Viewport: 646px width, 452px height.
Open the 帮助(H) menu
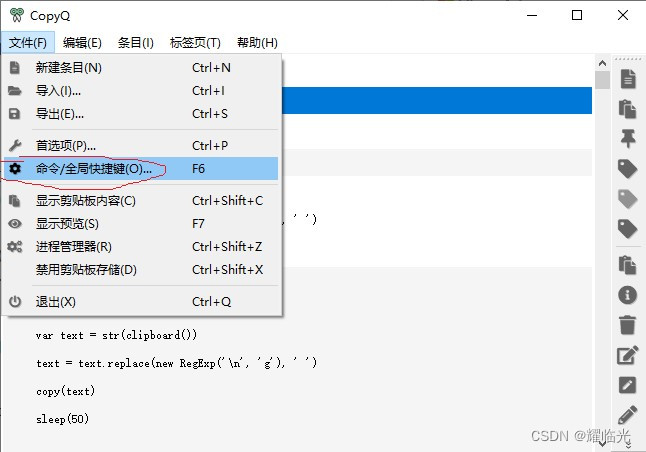click(x=257, y=42)
